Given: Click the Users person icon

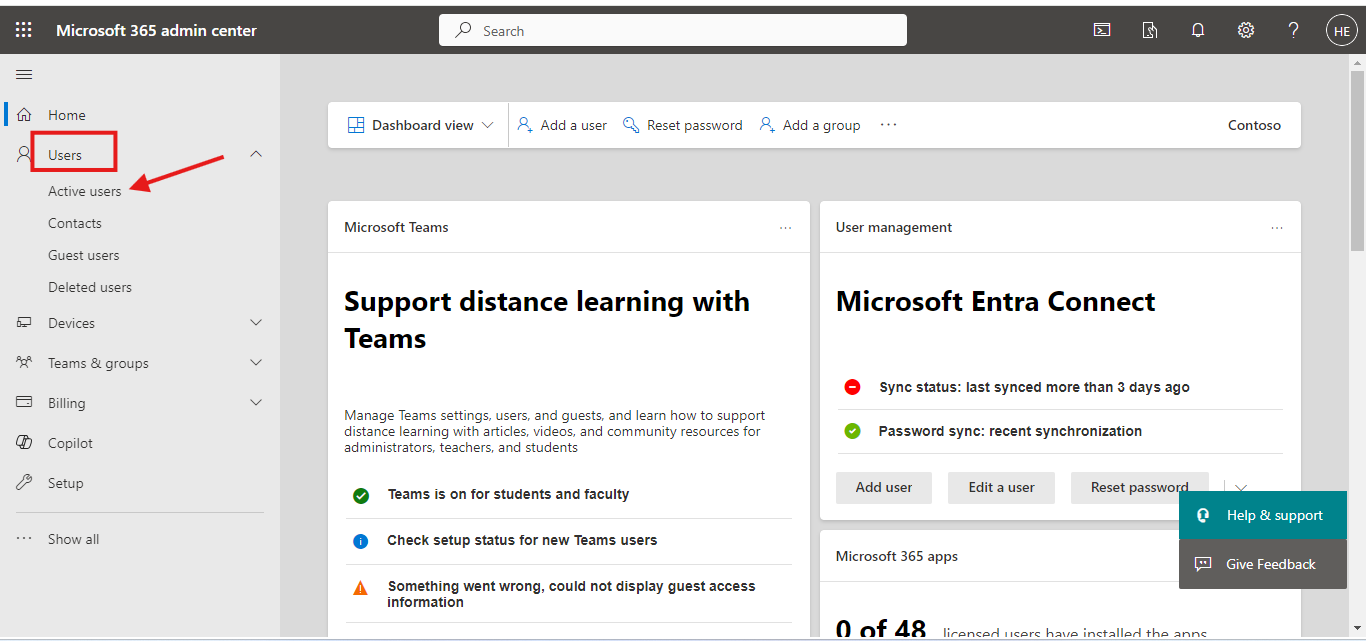Looking at the screenshot, I should [x=25, y=154].
